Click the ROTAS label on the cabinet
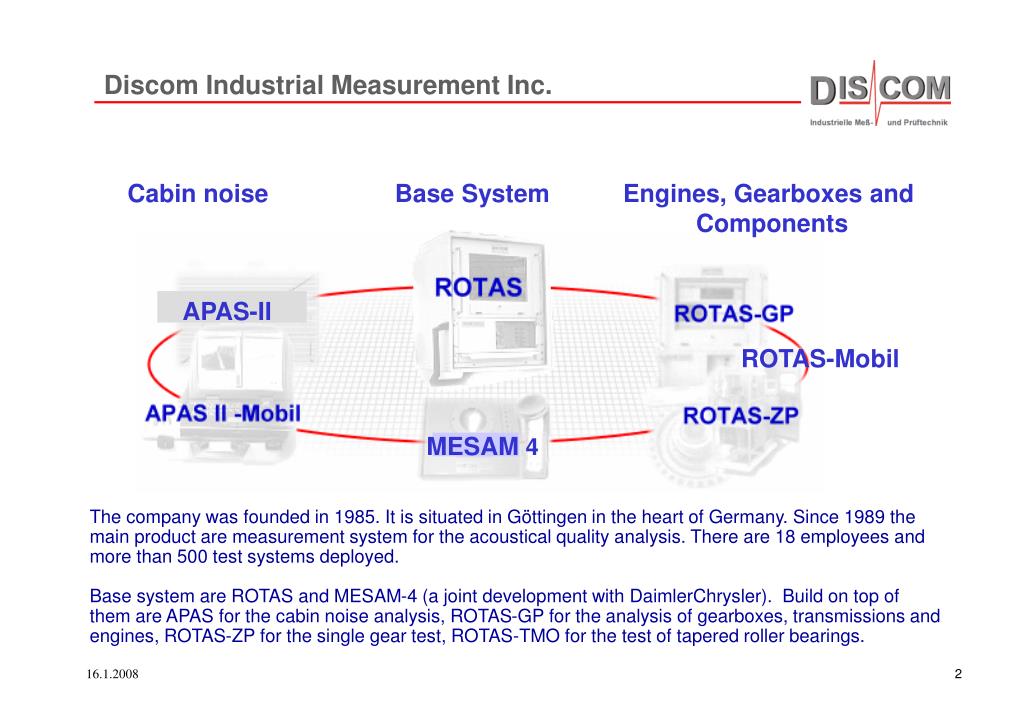The width and height of the screenshot is (1023, 708). tap(478, 287)
